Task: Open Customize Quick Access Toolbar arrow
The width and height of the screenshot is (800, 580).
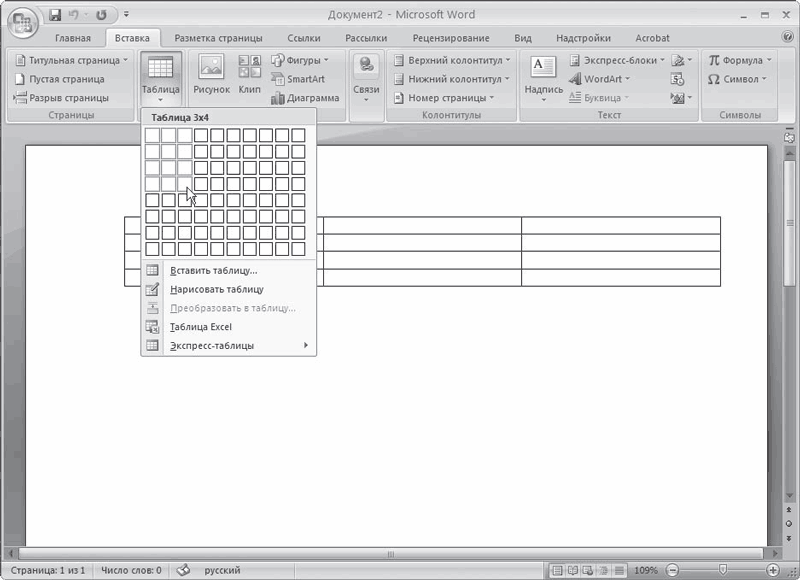Action: pyautogui.click(x=126, y=15)
